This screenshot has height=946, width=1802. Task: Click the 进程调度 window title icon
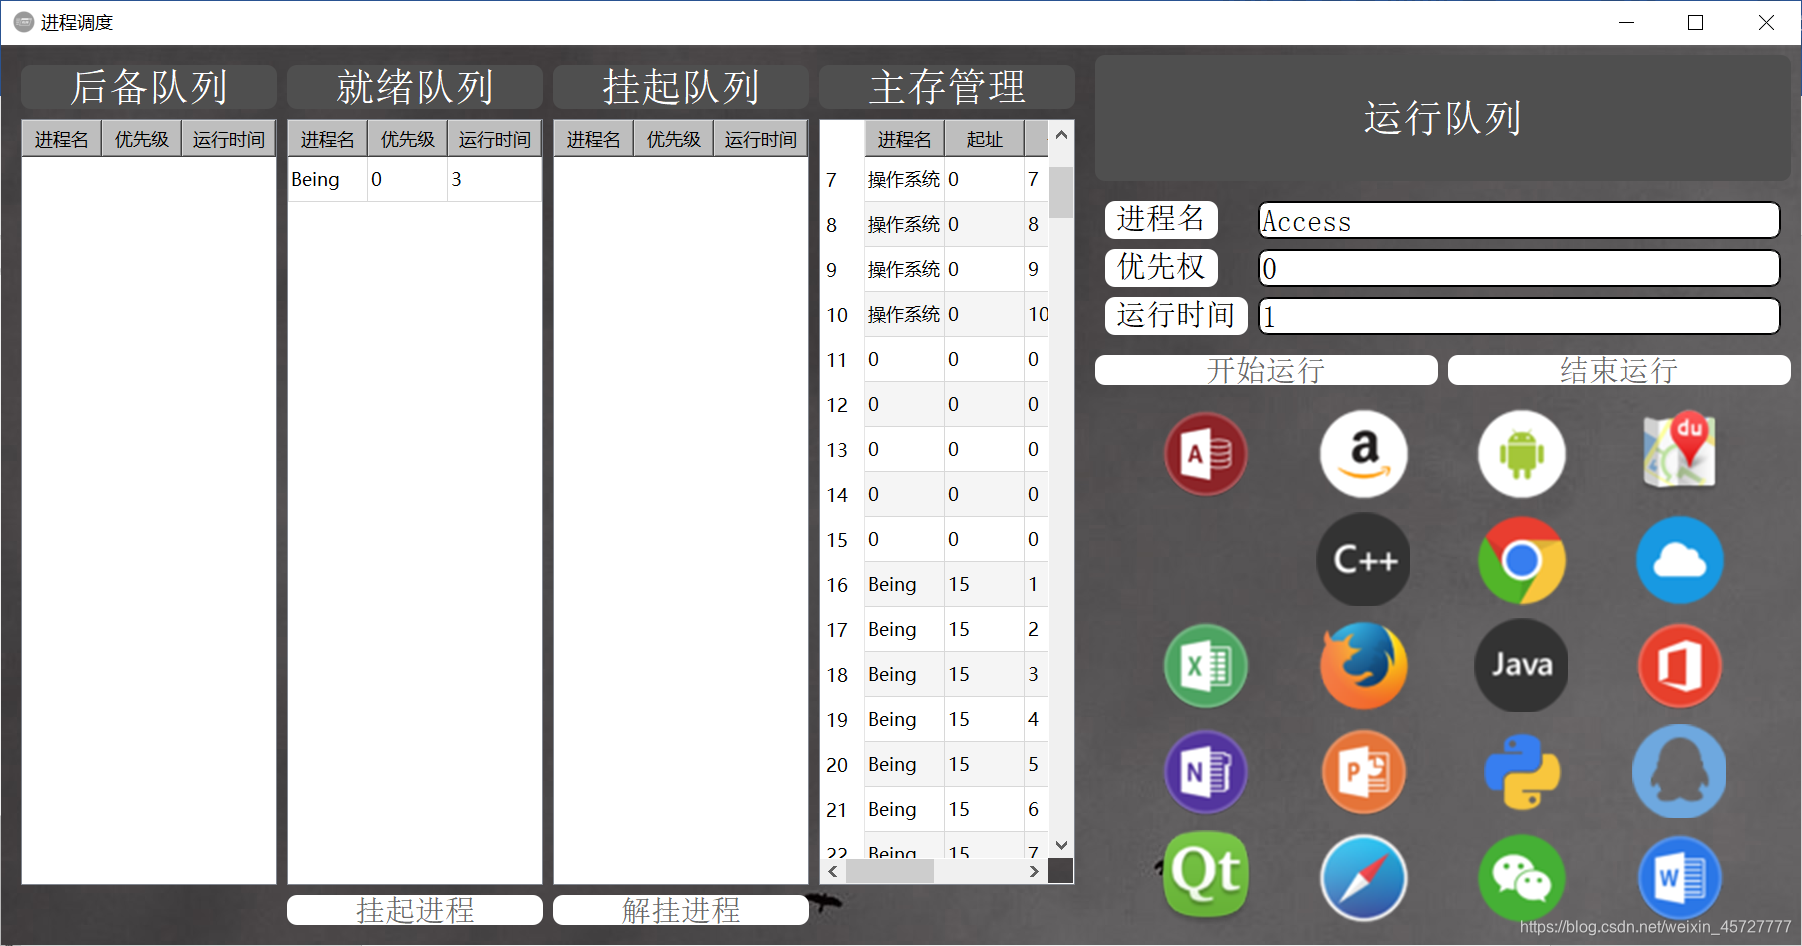pos(24,22)
